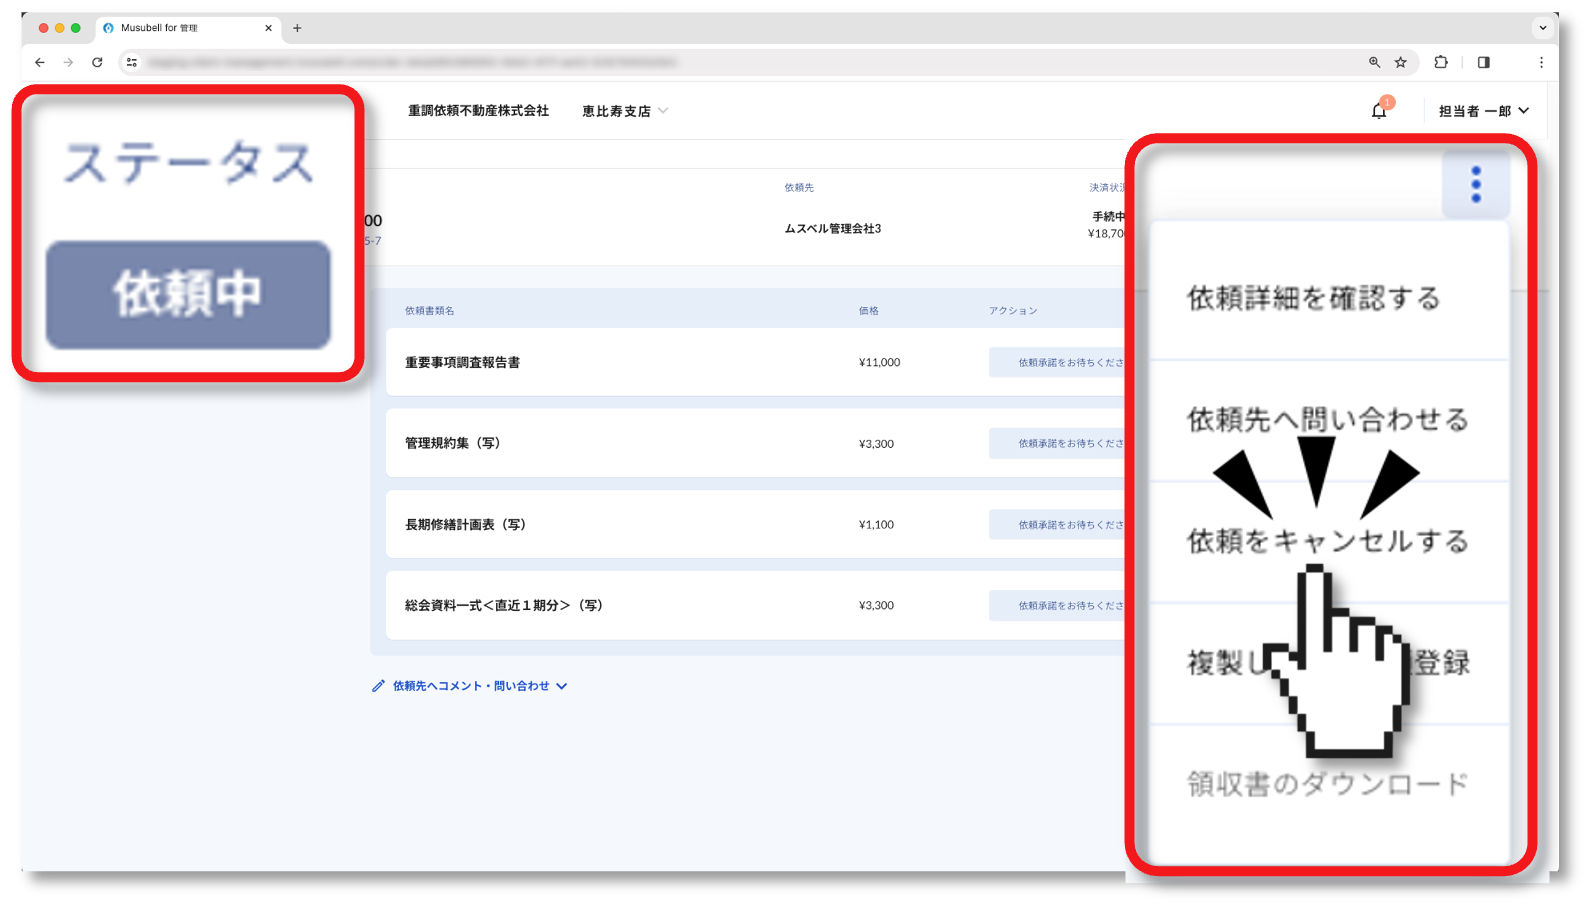Screen dimensions: 1590x907
Task: Expand 依頼先へコメント・問い合わせ section
Action: 470,686
